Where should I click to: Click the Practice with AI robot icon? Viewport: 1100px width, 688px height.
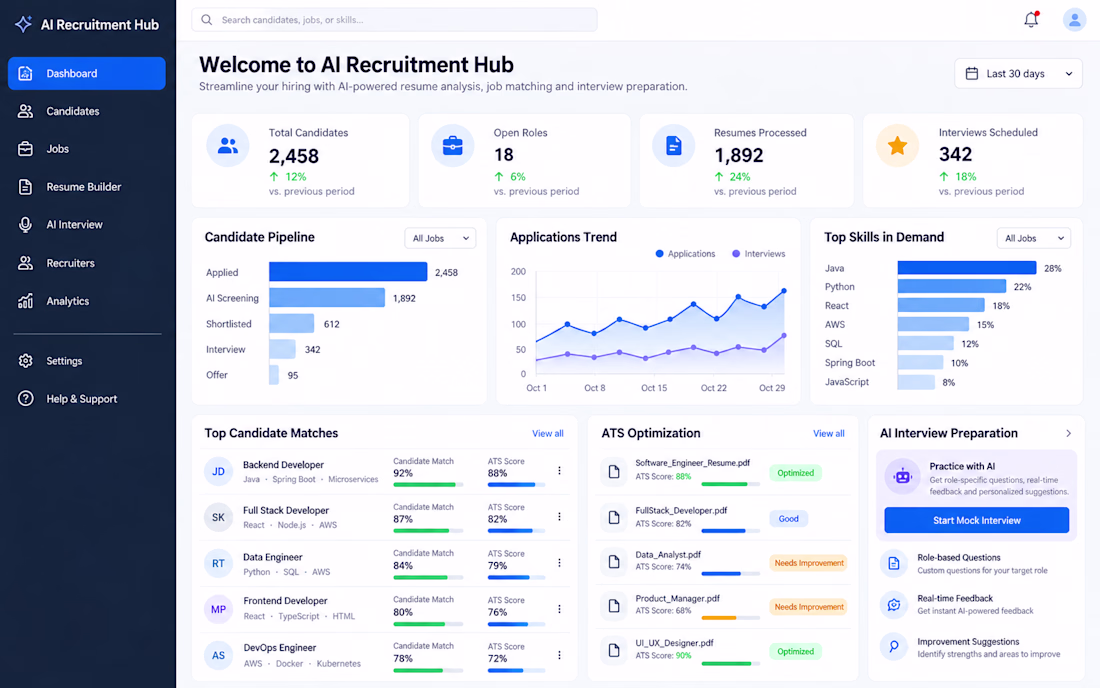tap(902, 477)
